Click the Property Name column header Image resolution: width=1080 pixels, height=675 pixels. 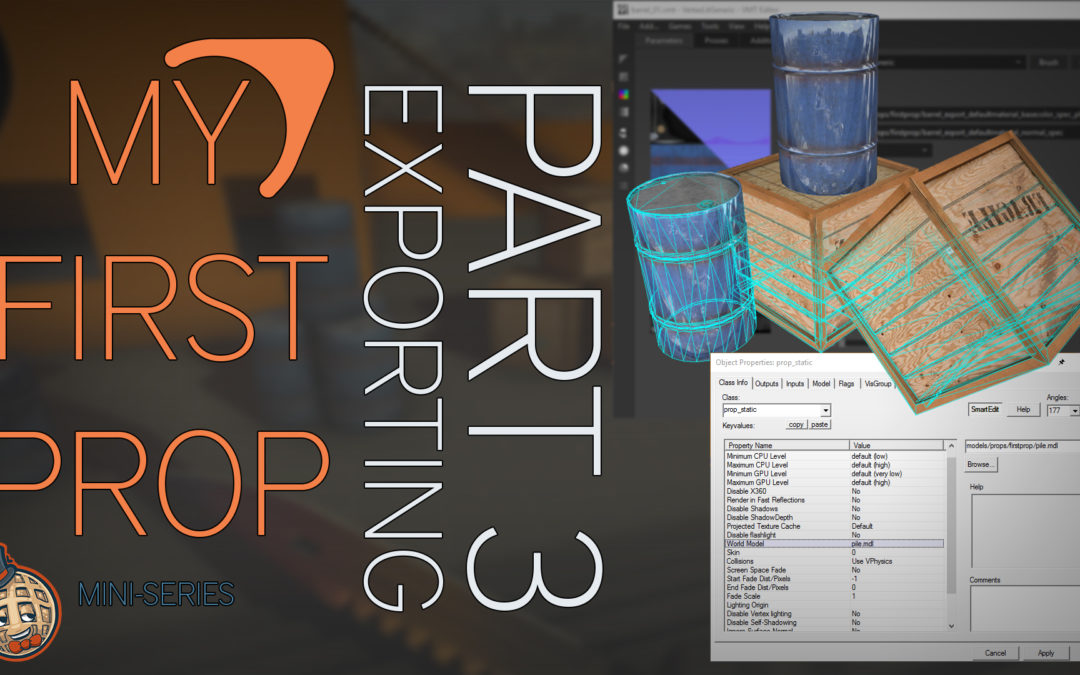(787, 446)
